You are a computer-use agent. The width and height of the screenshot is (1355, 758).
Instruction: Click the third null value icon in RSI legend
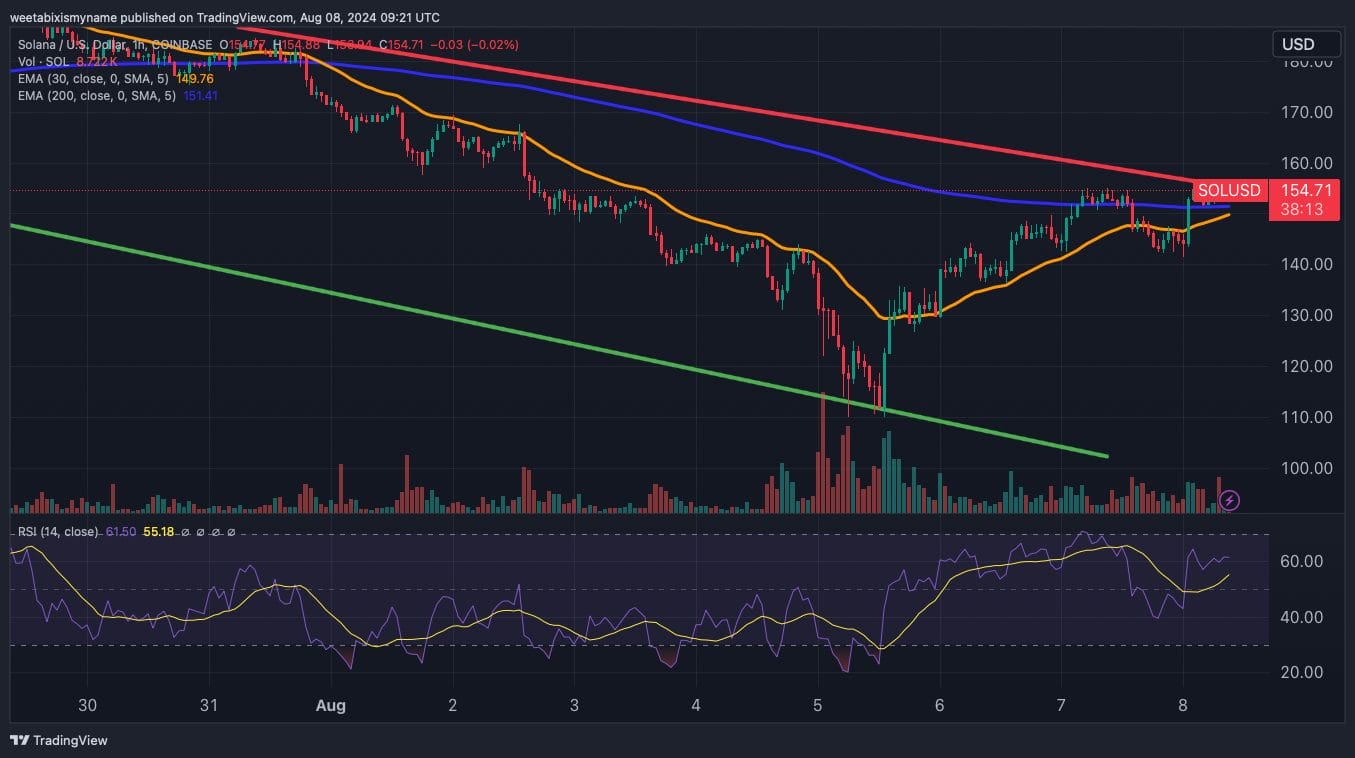215,532
